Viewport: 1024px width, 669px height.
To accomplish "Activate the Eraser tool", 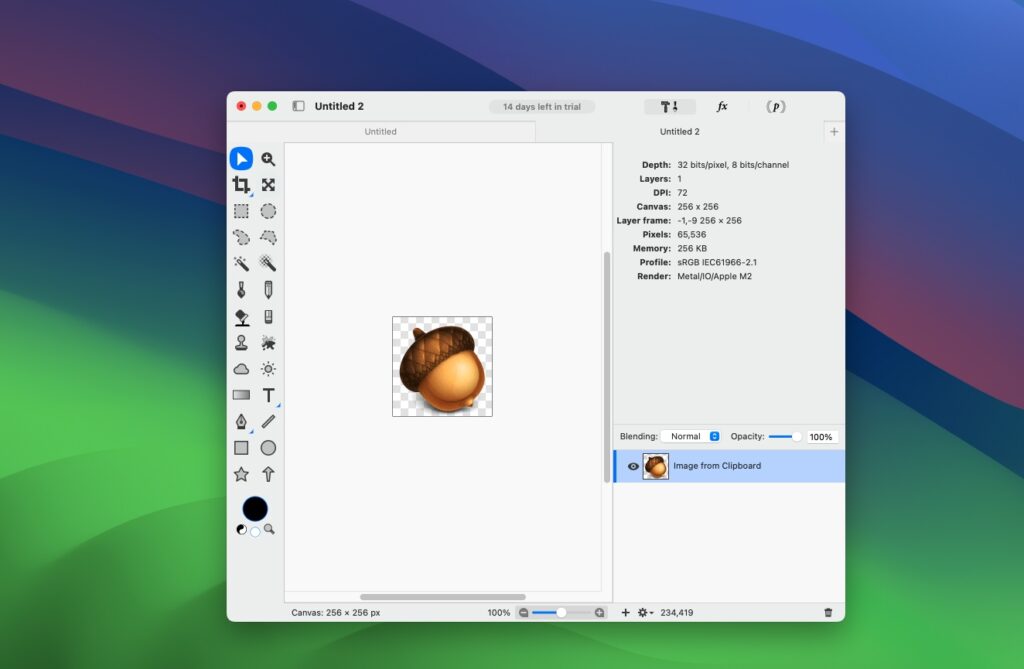I will (268, 316).
